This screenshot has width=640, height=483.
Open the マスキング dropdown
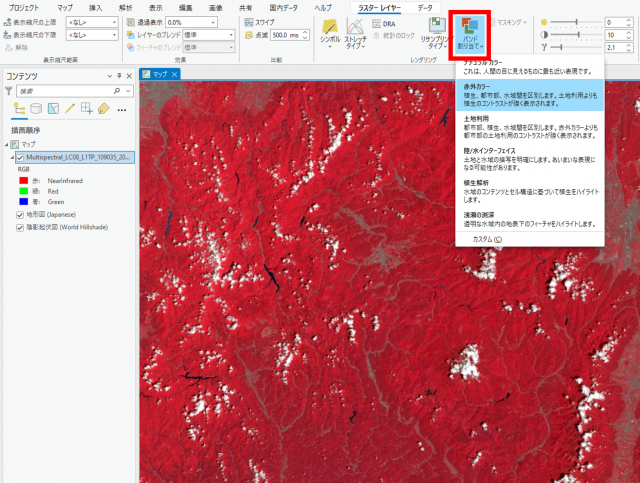[x=509, y=22]
